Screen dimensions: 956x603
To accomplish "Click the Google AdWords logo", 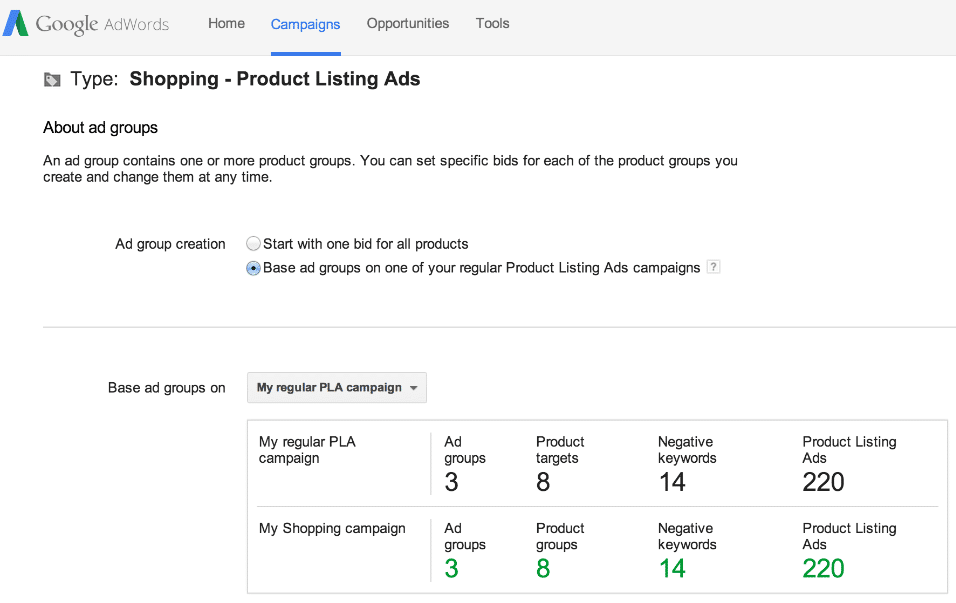I will 86,24.
